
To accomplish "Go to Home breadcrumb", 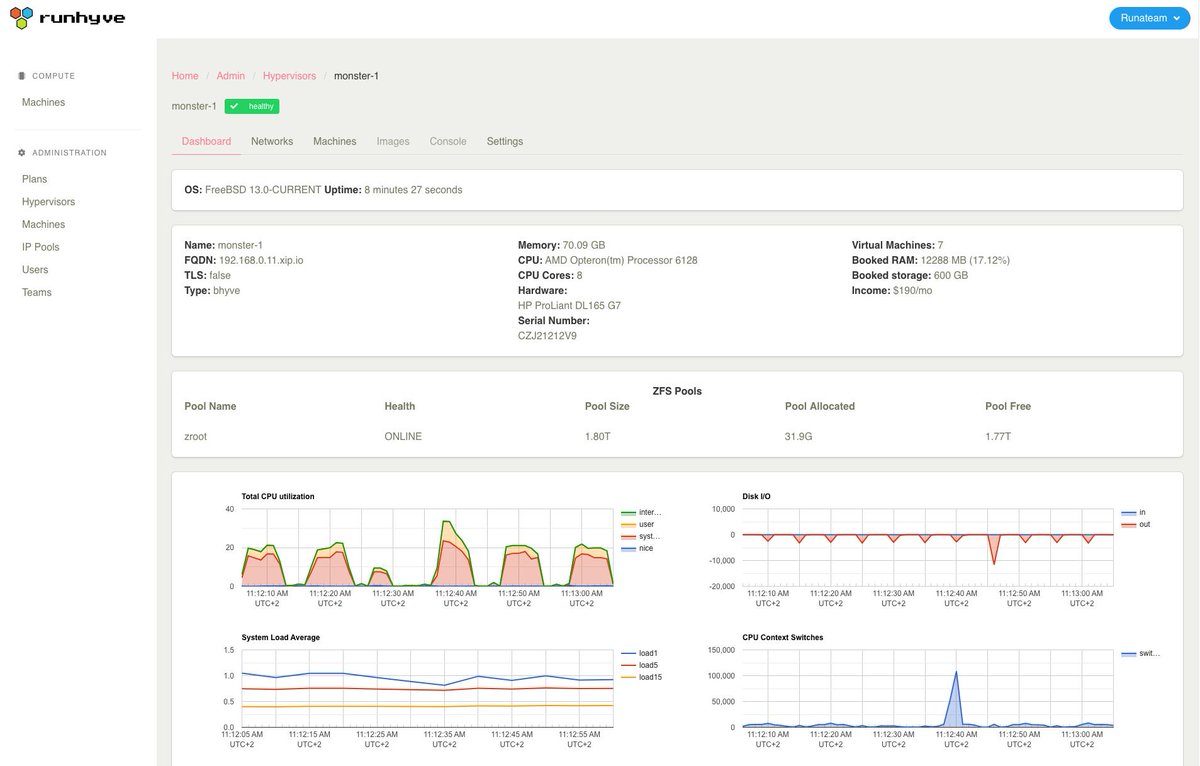I will pyautogui.click(x=185, y=76).
